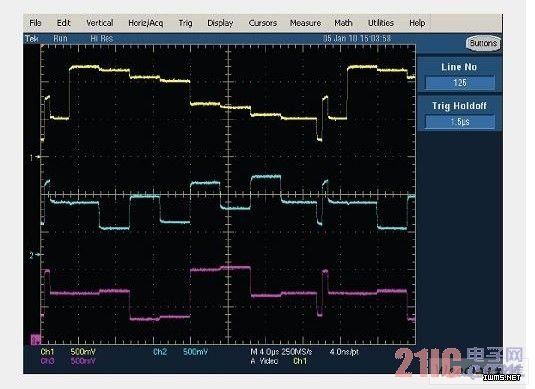535x389 pixels.
Task: Open the Cursors menu
Action: pos(263,23)
